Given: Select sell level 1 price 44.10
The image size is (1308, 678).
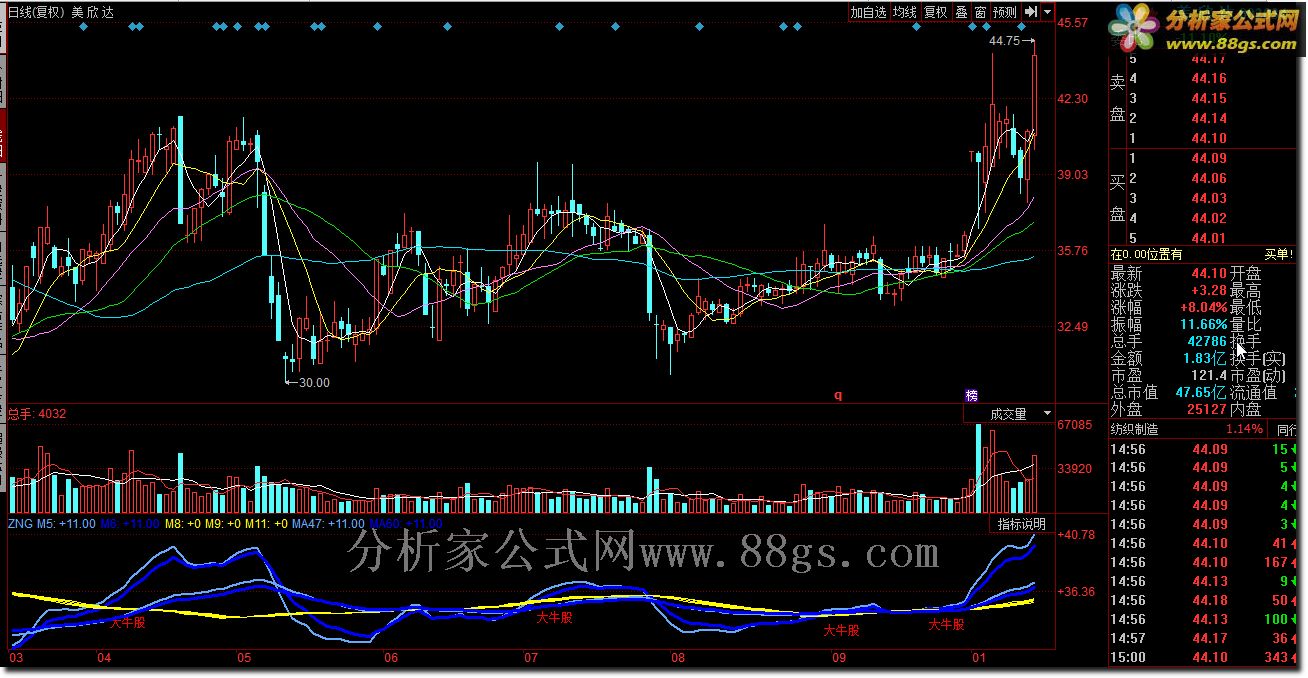Looking at the screenshot, I should click(x=1209, y=139).
